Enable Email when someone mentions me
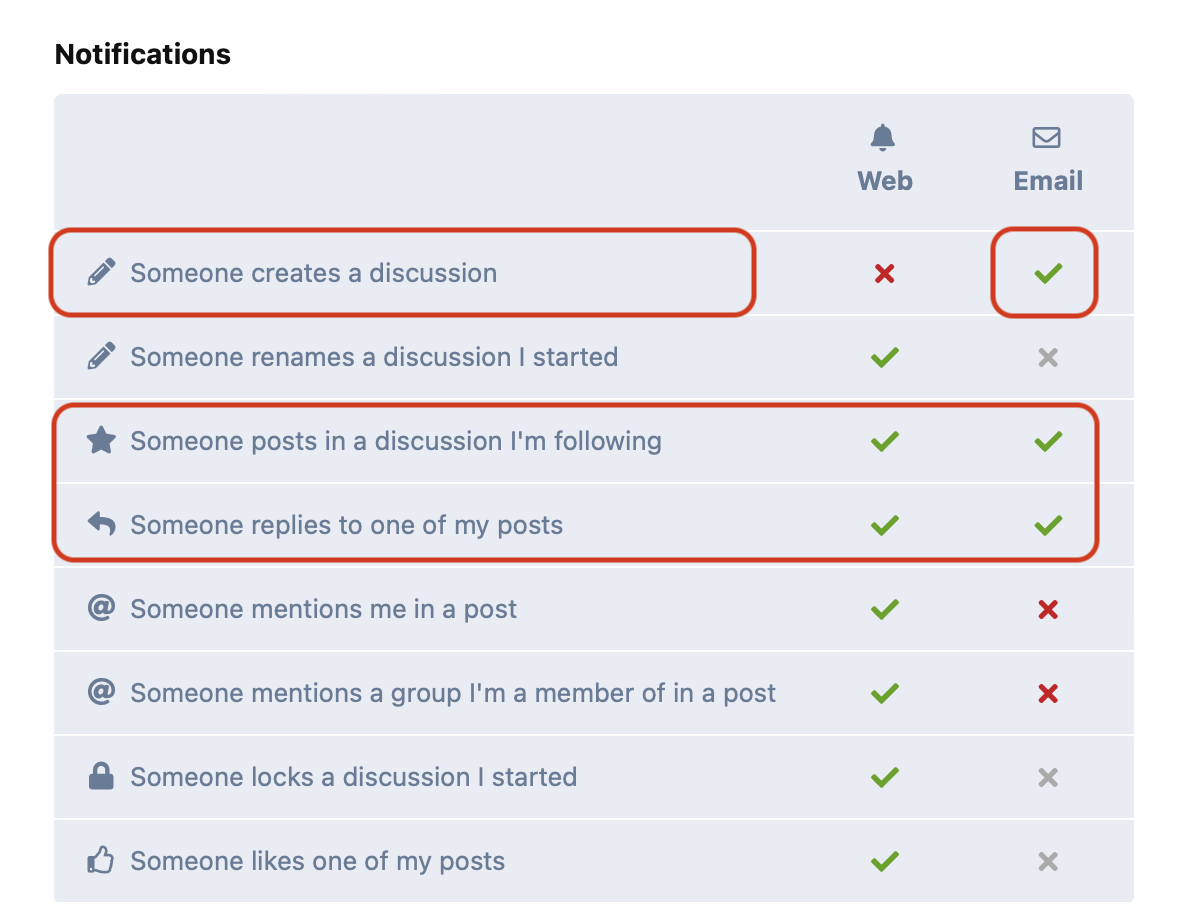Image resolution: width=1182 pixels, height=922 pixels. (x=1048, y=609)
